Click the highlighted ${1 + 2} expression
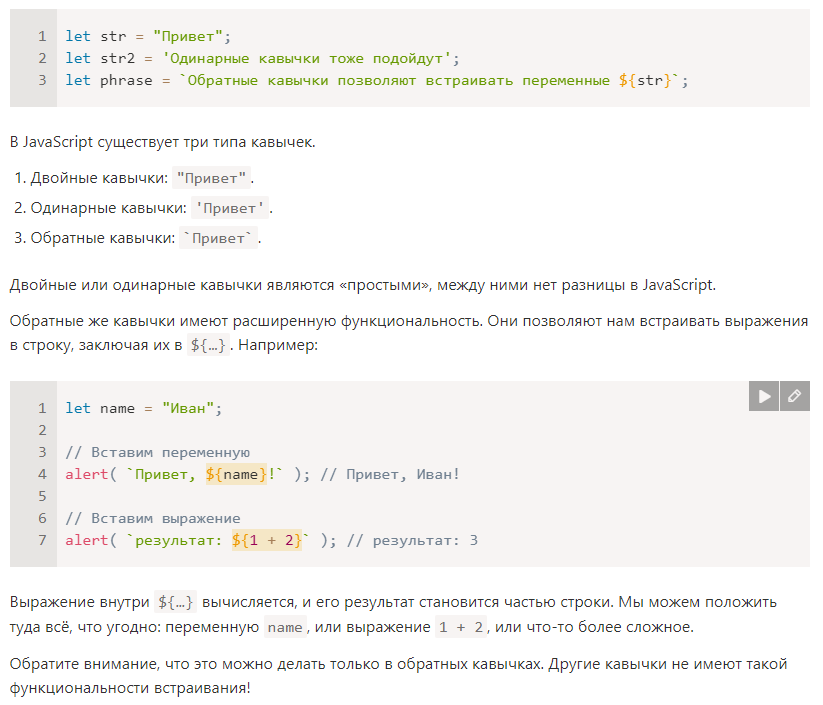This screenshot has width=823, height=705. click(x=267, y=540)
